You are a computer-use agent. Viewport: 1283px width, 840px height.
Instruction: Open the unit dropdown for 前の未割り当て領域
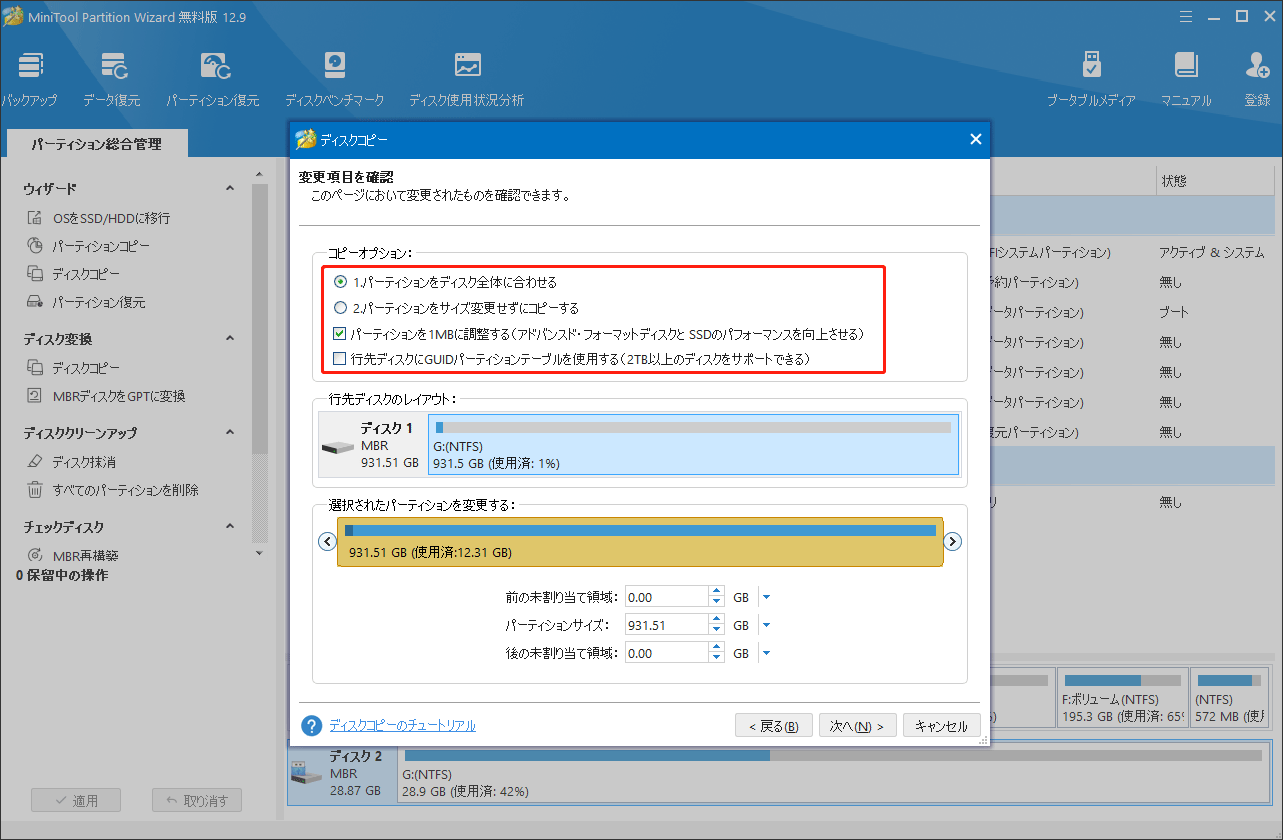(766, 597)
